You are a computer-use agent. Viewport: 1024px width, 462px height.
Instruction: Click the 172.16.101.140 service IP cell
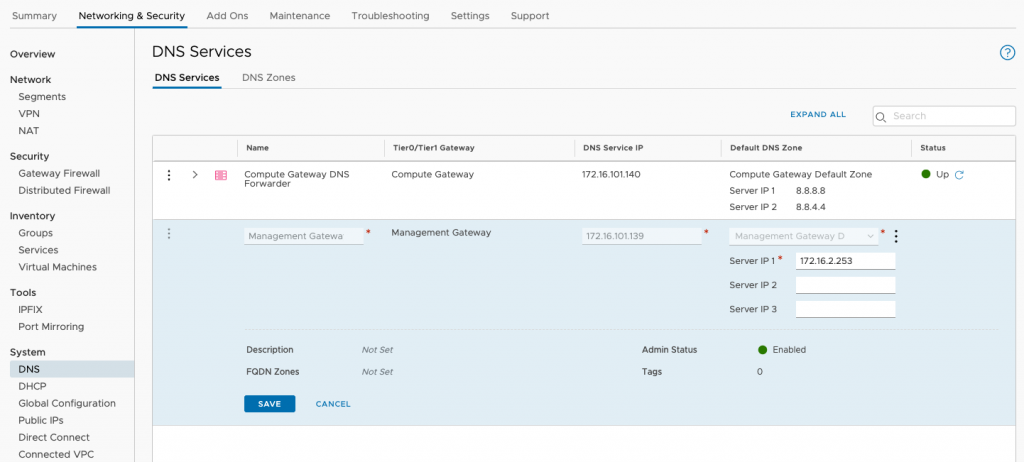click(613, 175)
